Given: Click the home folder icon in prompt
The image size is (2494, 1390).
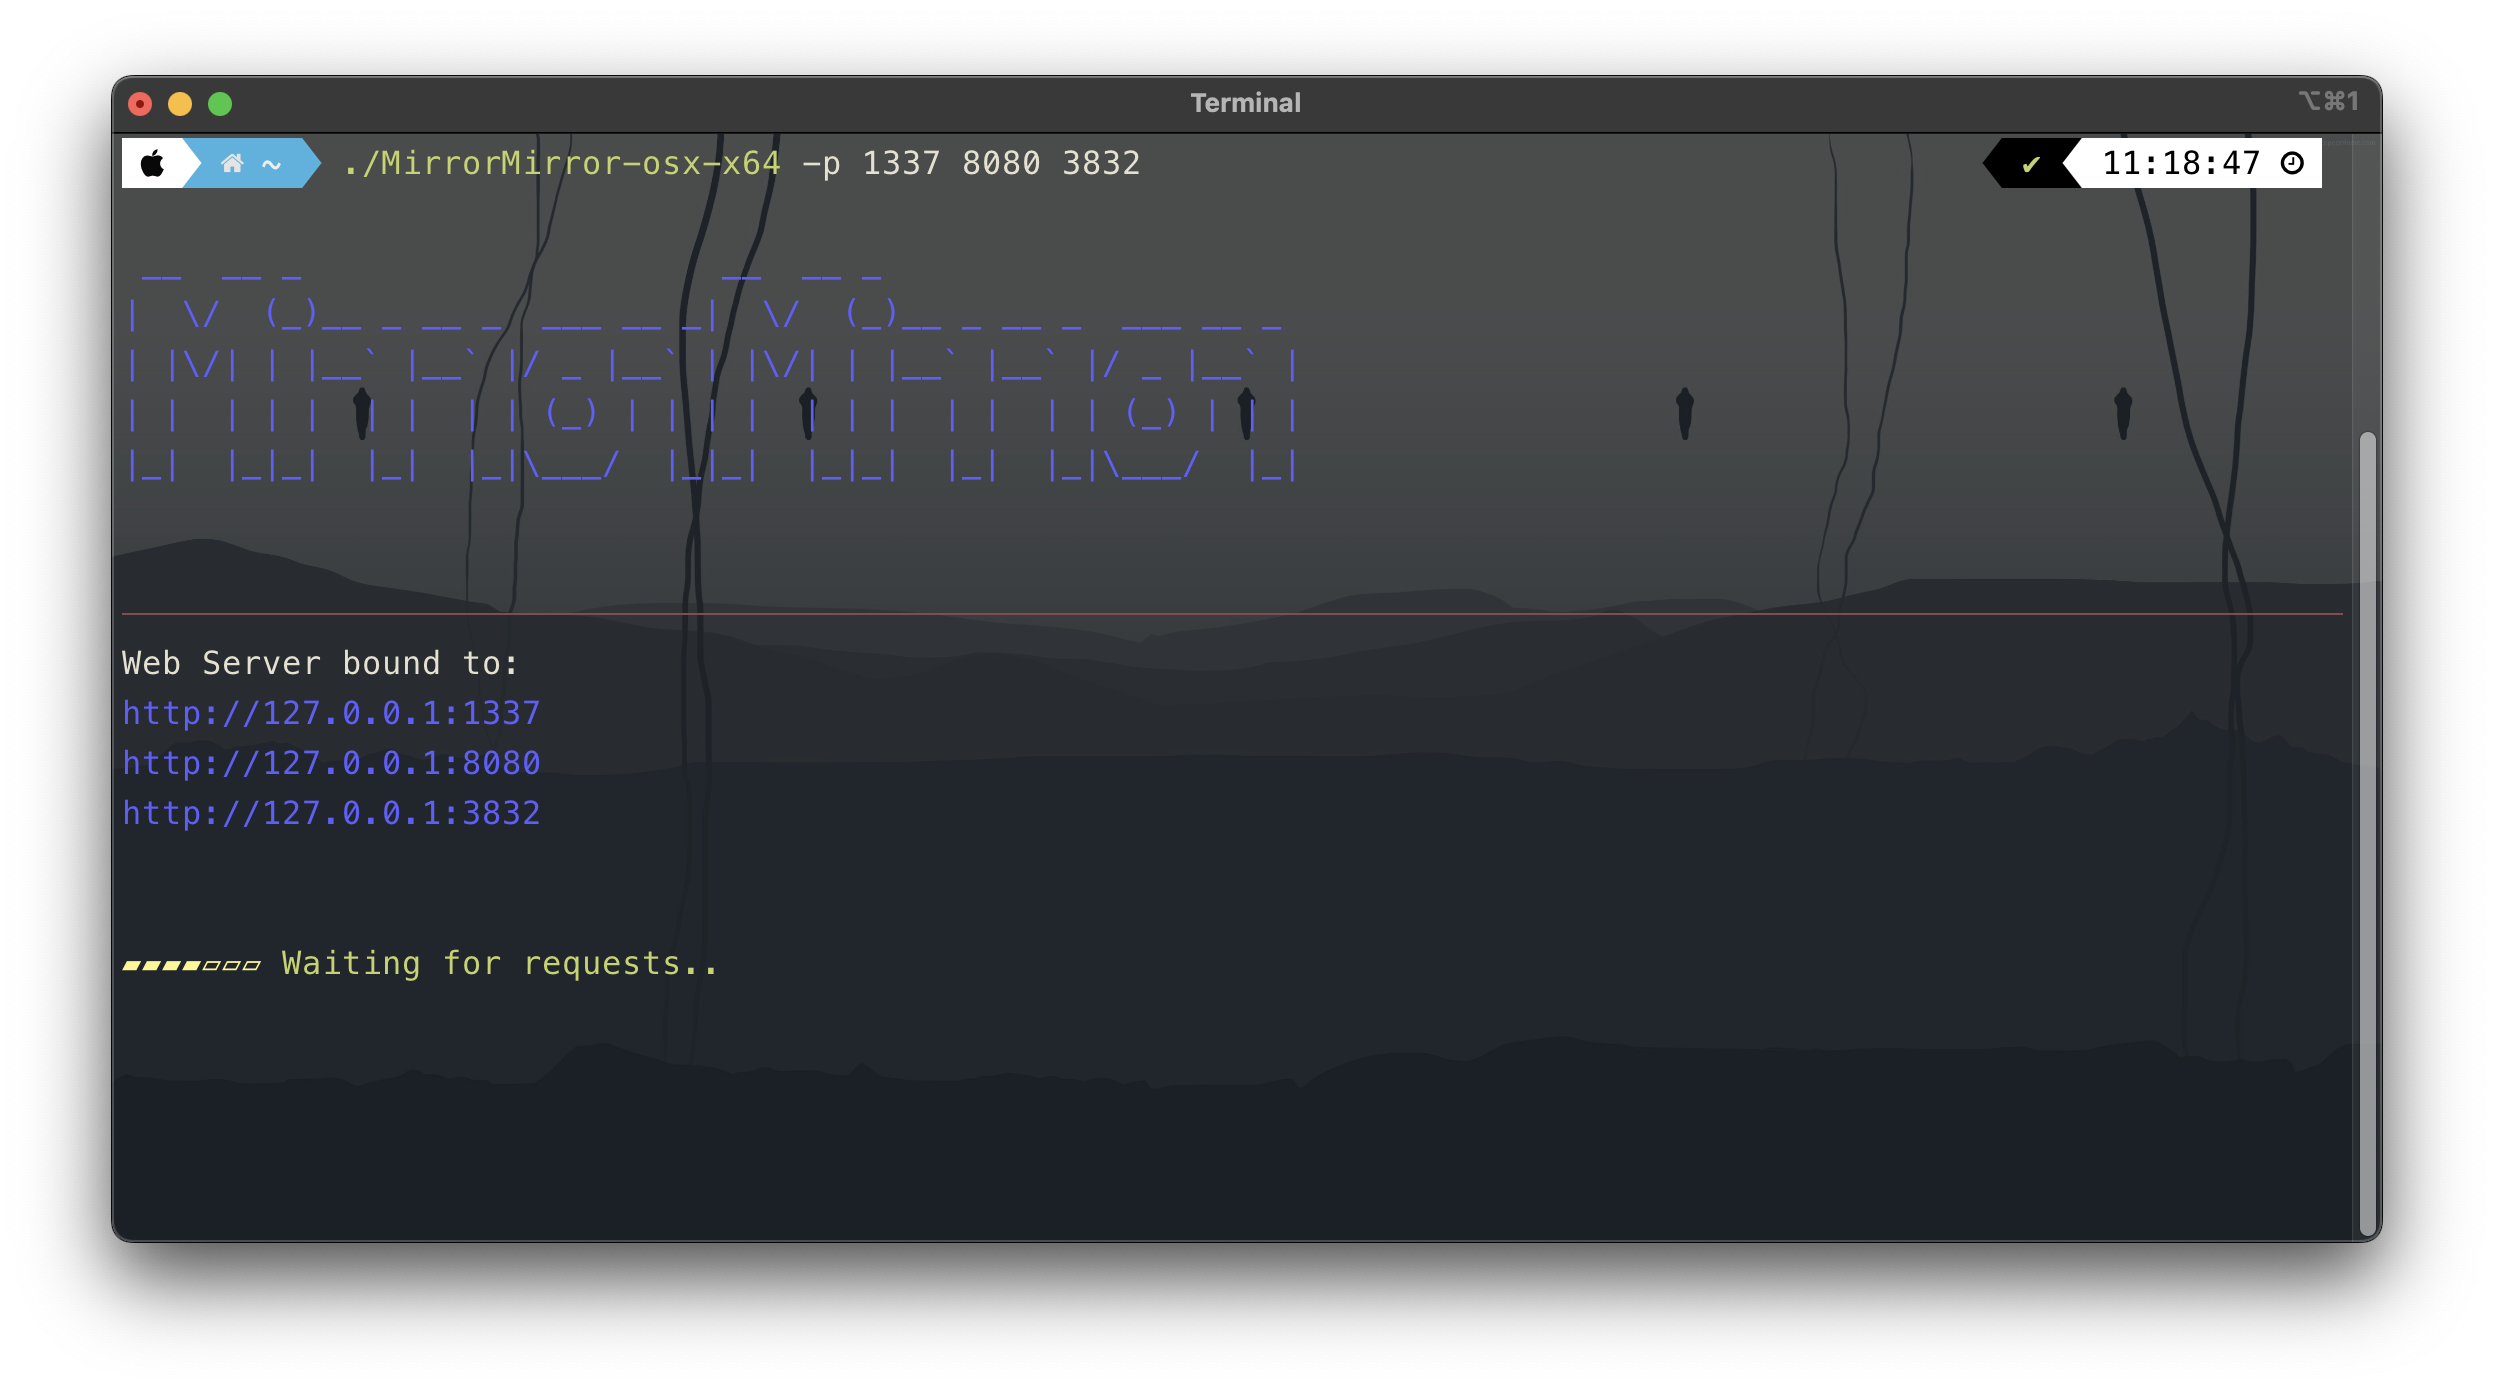Looking at the screenshot, I should click(232, 163).
